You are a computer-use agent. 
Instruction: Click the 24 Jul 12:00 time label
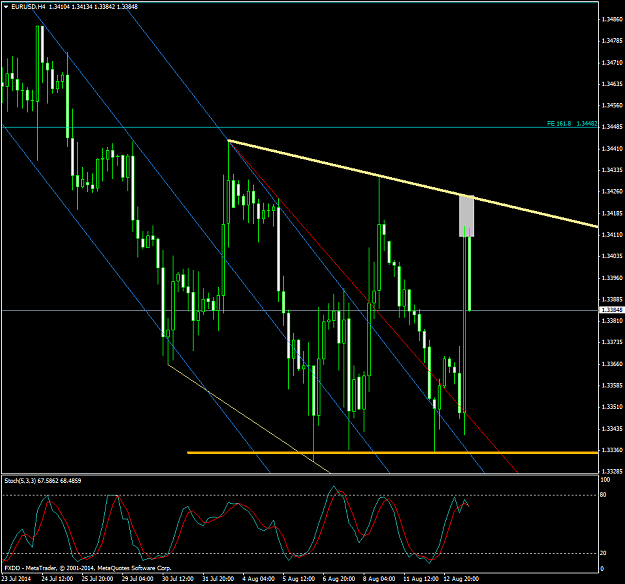[57, 578]
